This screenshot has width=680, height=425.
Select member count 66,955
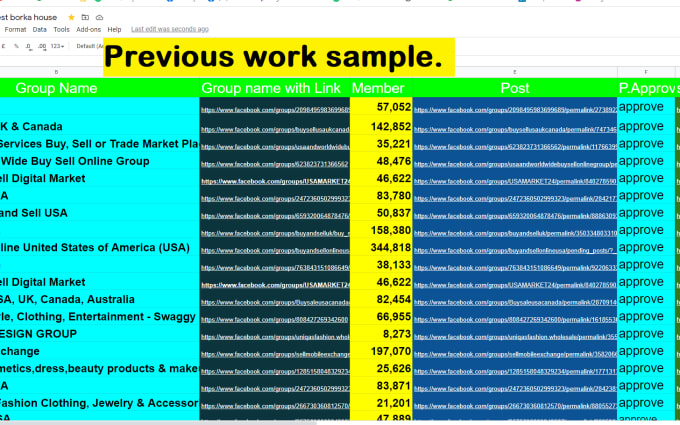pyautogui.click(x=381, y=317)
